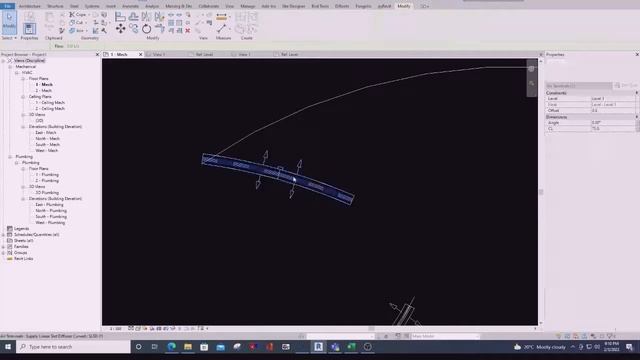Viewport: 640px width, 360px height.
Task: Open the Annotate ribbon tab
Action: click(x=131, y=6)
